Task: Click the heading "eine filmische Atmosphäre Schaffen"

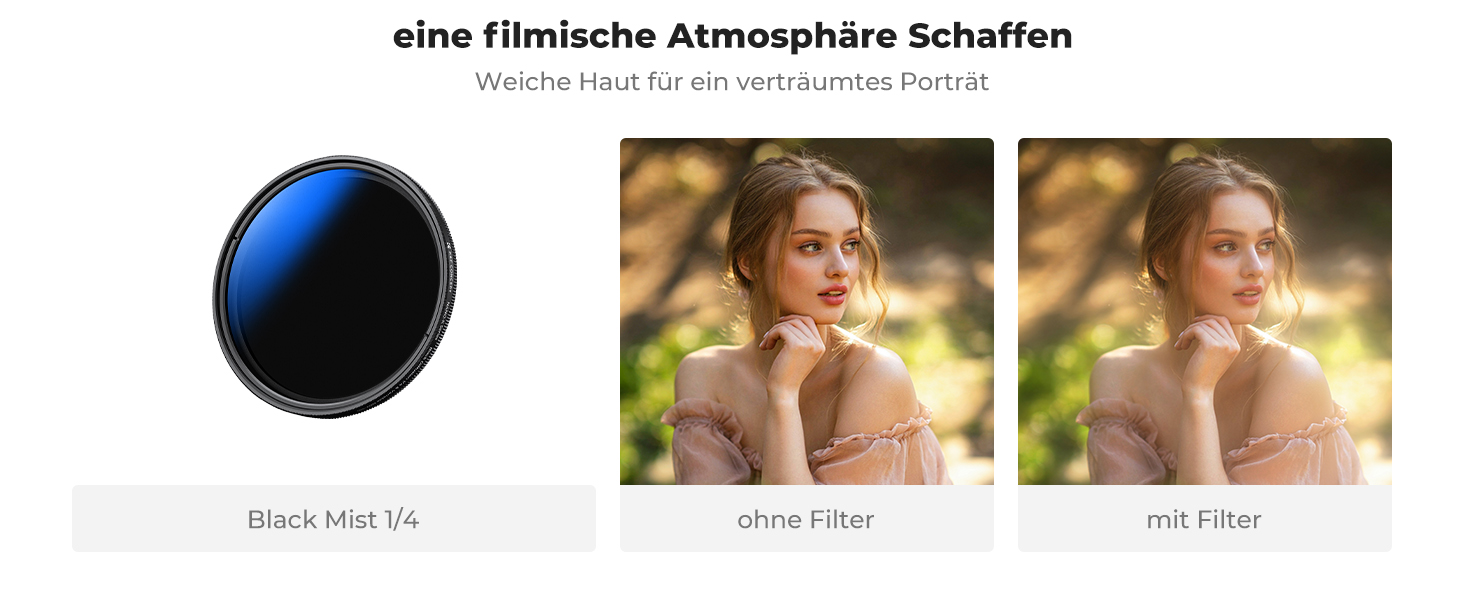Action: point(732,36)
